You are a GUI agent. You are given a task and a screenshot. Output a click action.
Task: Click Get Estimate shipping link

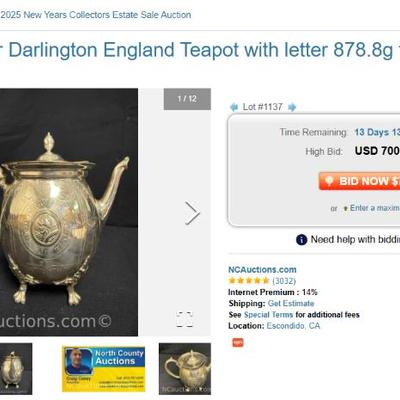pyautogui.click(x=291, y=303)
